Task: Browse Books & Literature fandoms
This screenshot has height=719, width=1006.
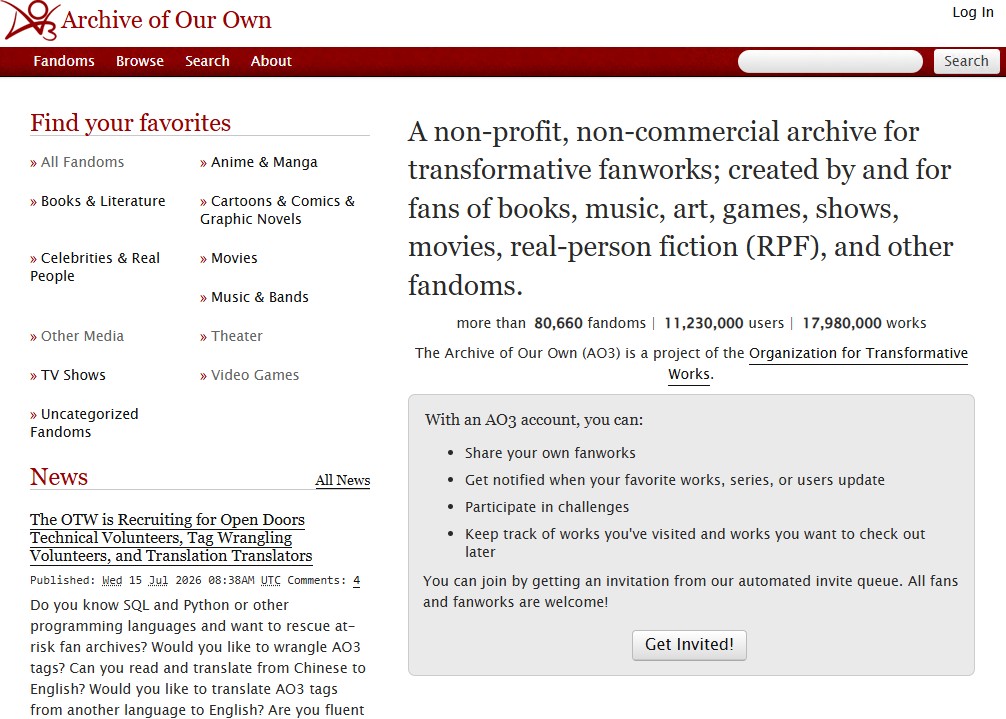Action: pyautogui.click(x=98, y=201)
